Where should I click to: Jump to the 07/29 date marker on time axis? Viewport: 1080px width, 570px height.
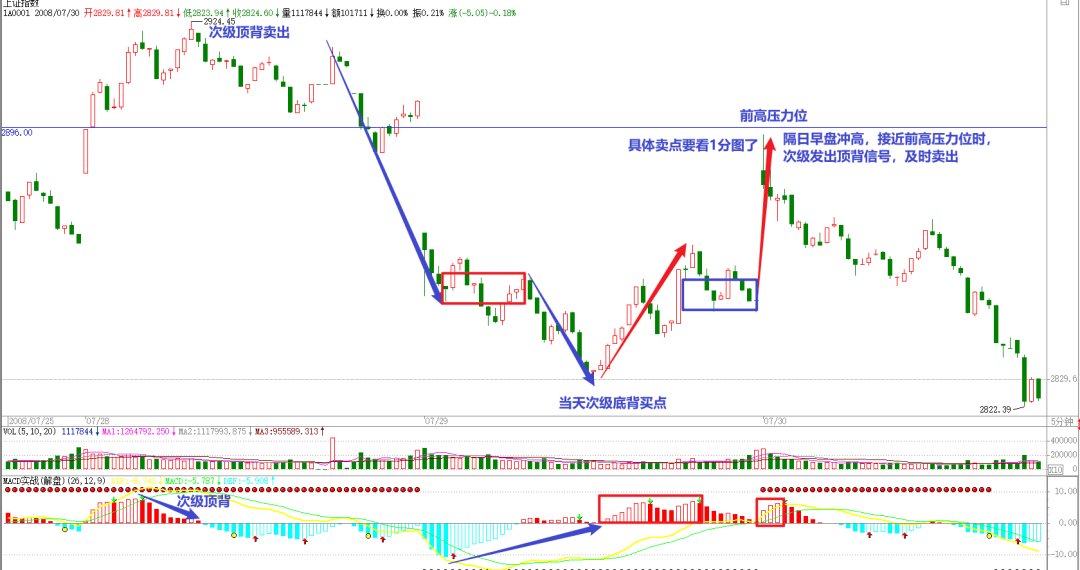coord(435,421)
